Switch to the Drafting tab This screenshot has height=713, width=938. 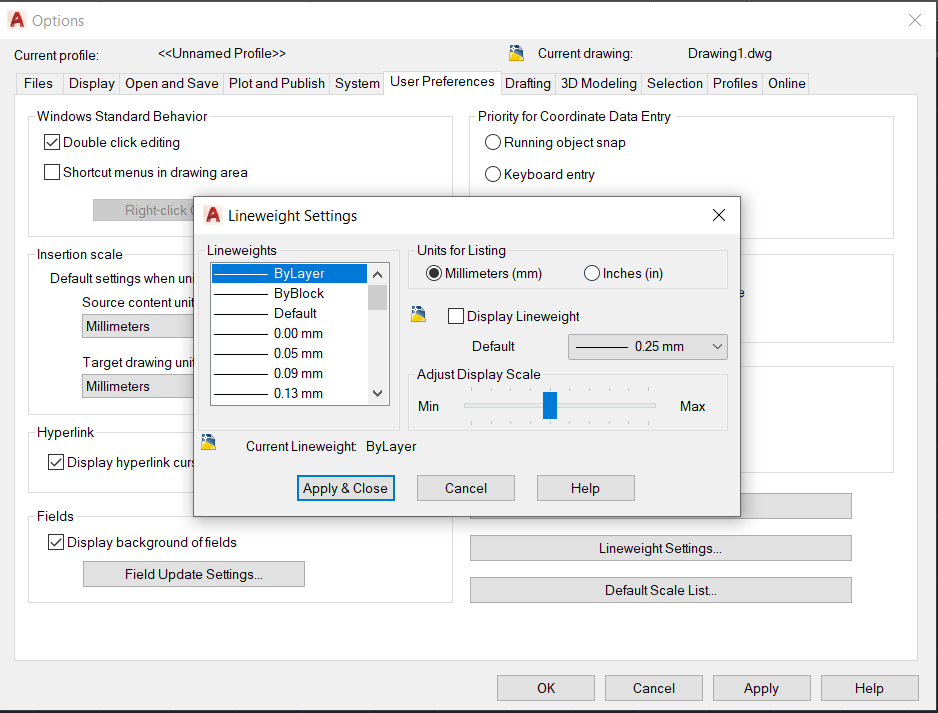coord(528,83)
